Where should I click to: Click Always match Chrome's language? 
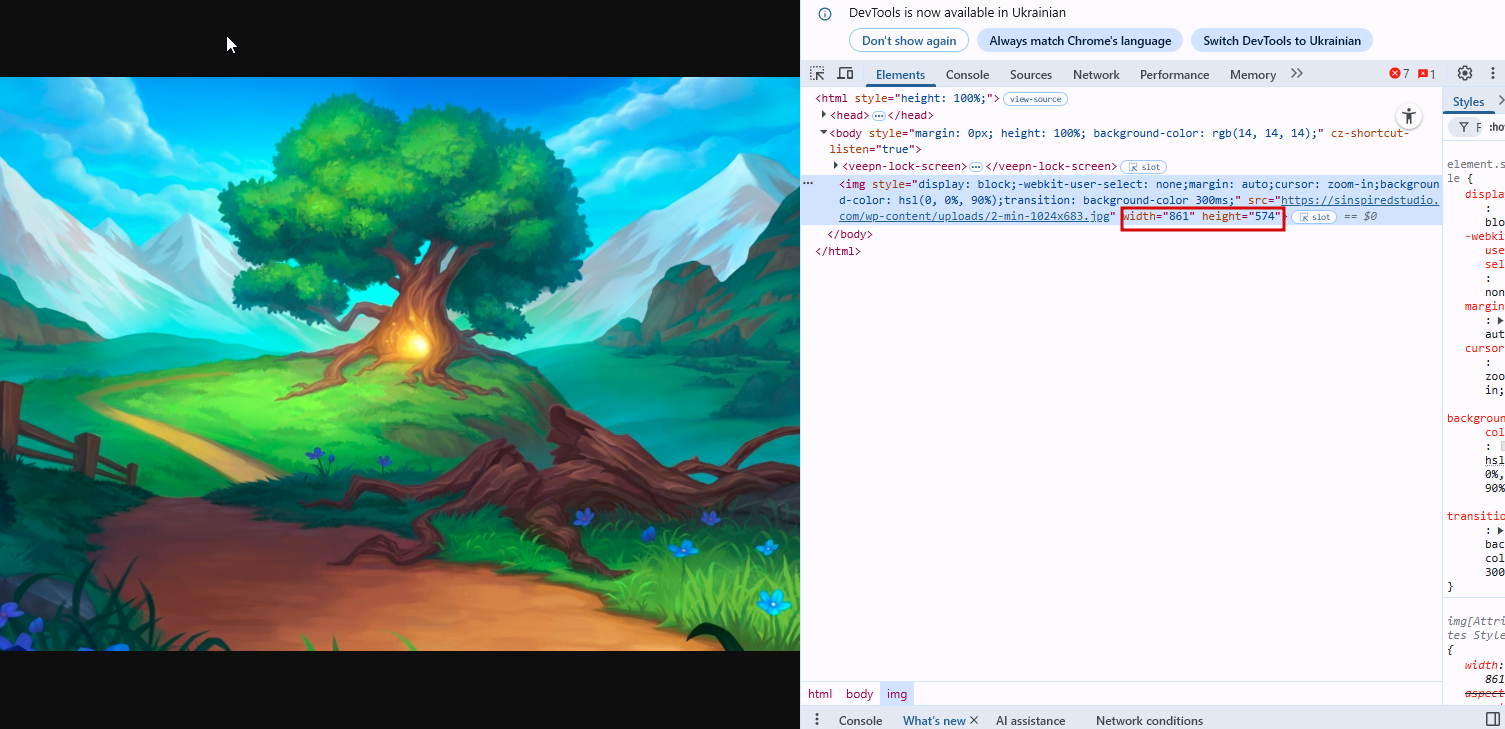click(x=1080, y=41)
